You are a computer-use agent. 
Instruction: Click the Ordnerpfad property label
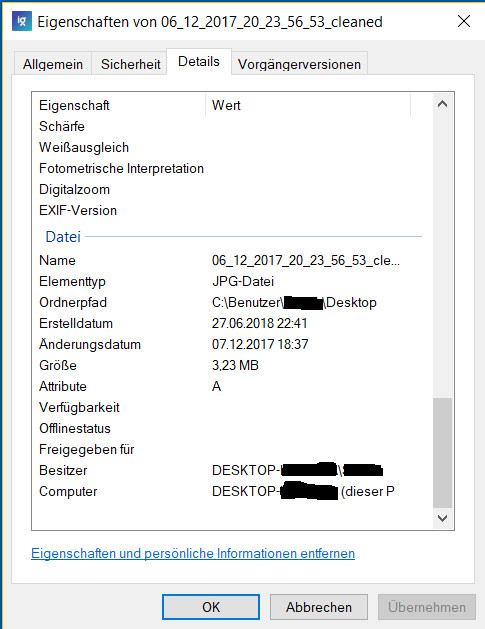(73, 302)
